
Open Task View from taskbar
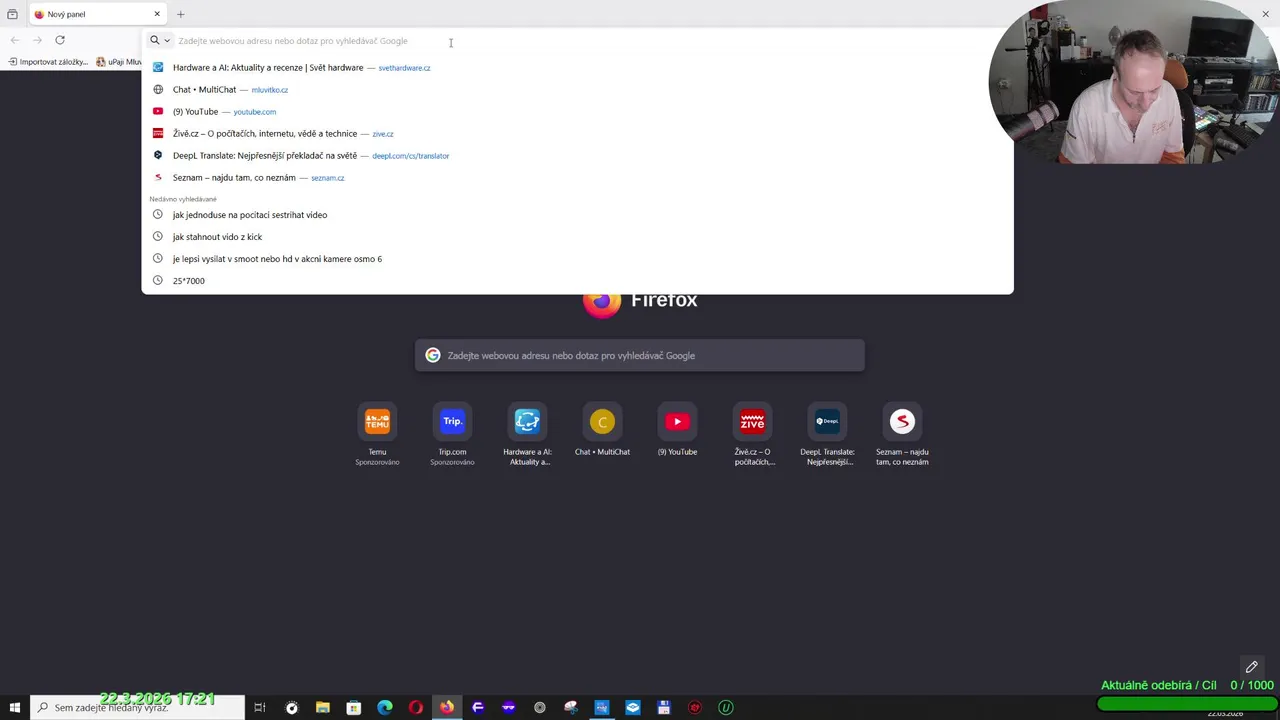coord(260,708)
